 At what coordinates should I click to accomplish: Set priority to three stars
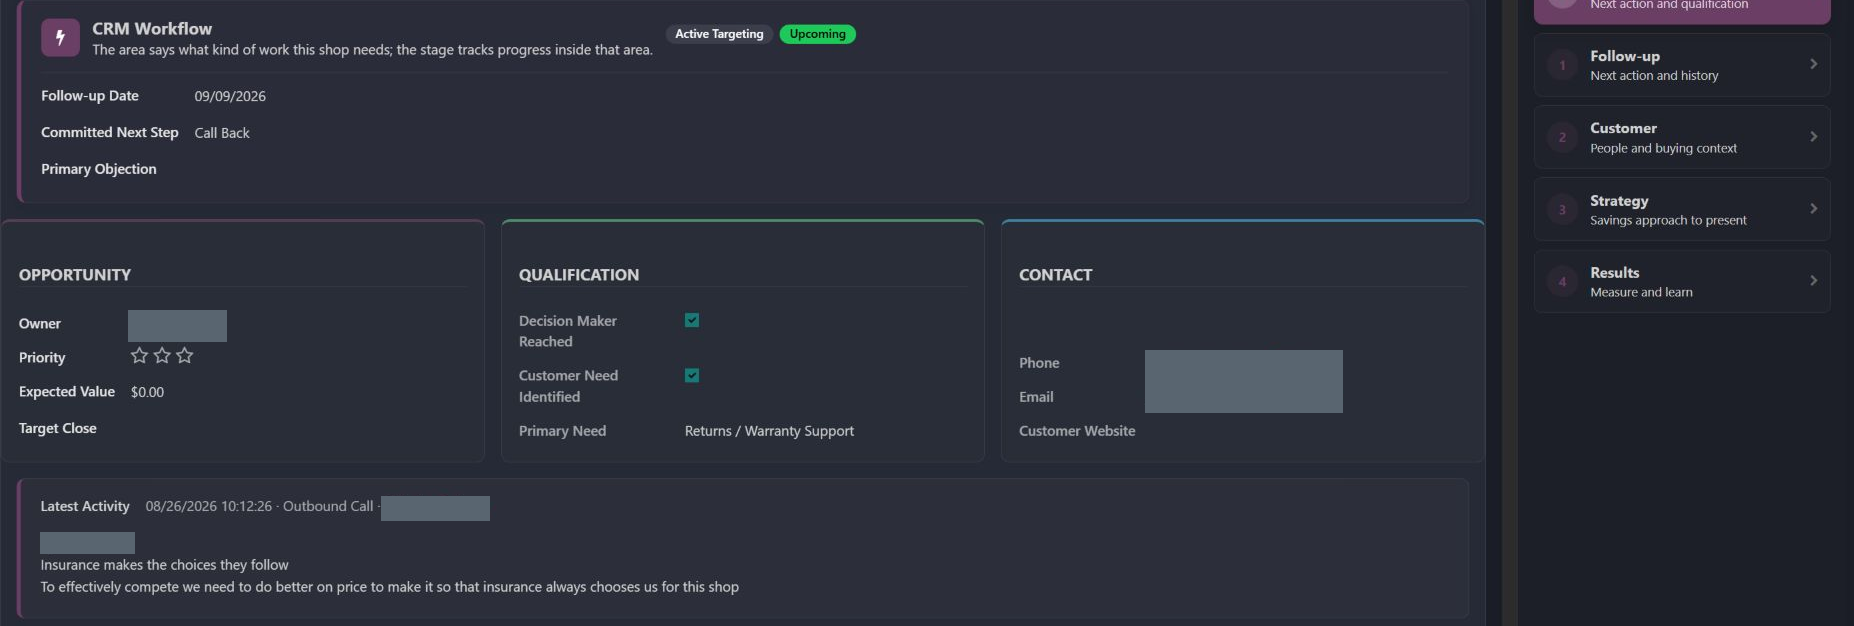184,356
